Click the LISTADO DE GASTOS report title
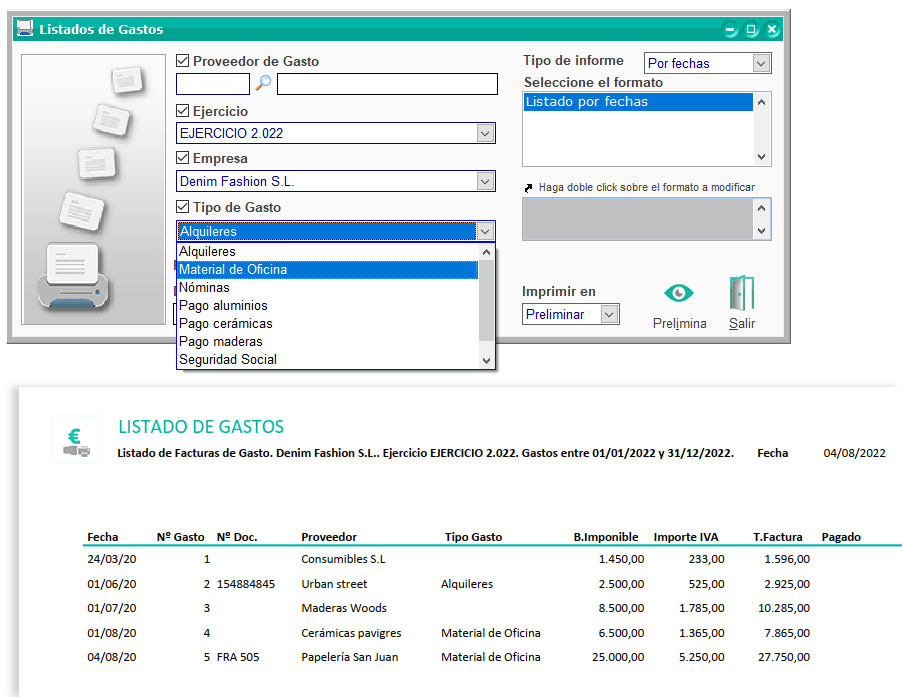 (x=201, y=427)
